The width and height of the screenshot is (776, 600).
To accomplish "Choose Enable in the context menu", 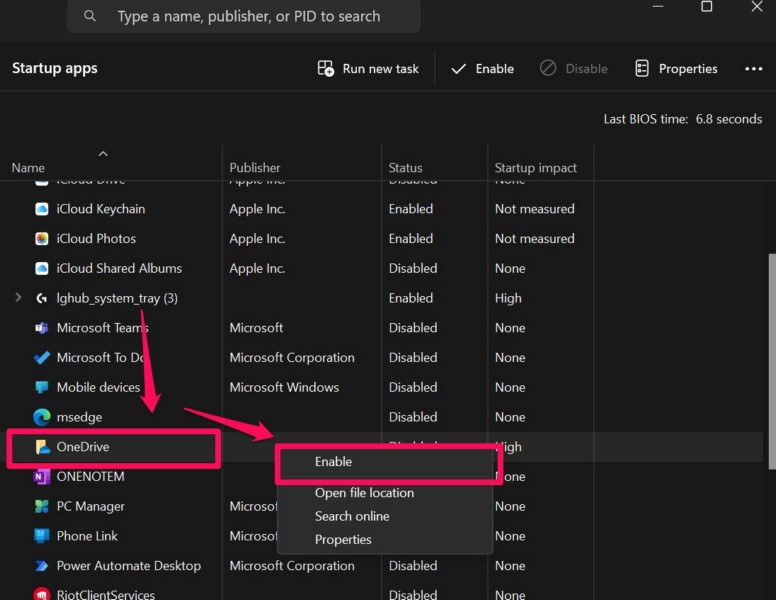I will click(334, 462).
